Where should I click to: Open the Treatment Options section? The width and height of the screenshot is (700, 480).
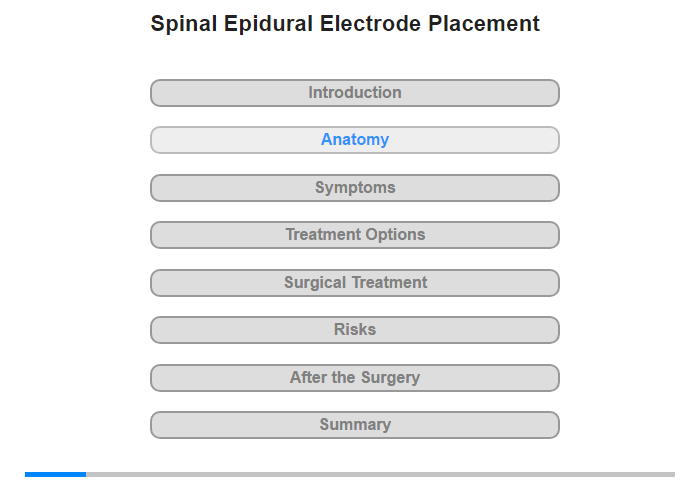click(x=354, y=235)
